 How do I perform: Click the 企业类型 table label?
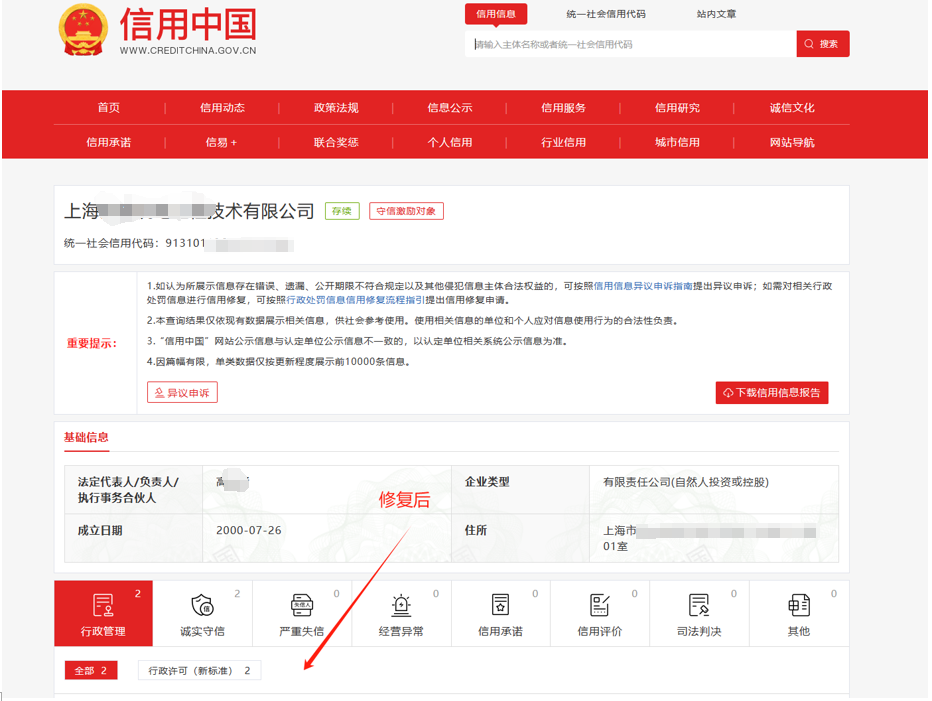[x=487, y=482]
